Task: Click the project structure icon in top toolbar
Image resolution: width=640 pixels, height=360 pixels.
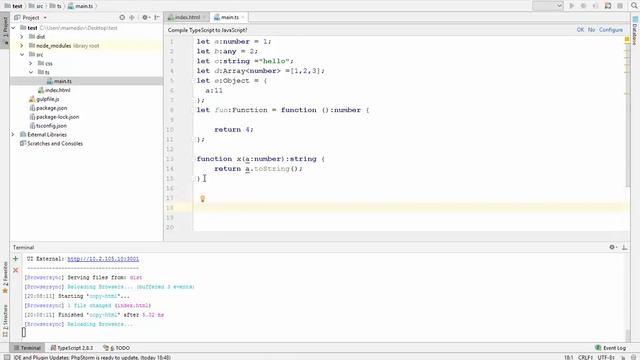Action: click(x=608, y=6)
